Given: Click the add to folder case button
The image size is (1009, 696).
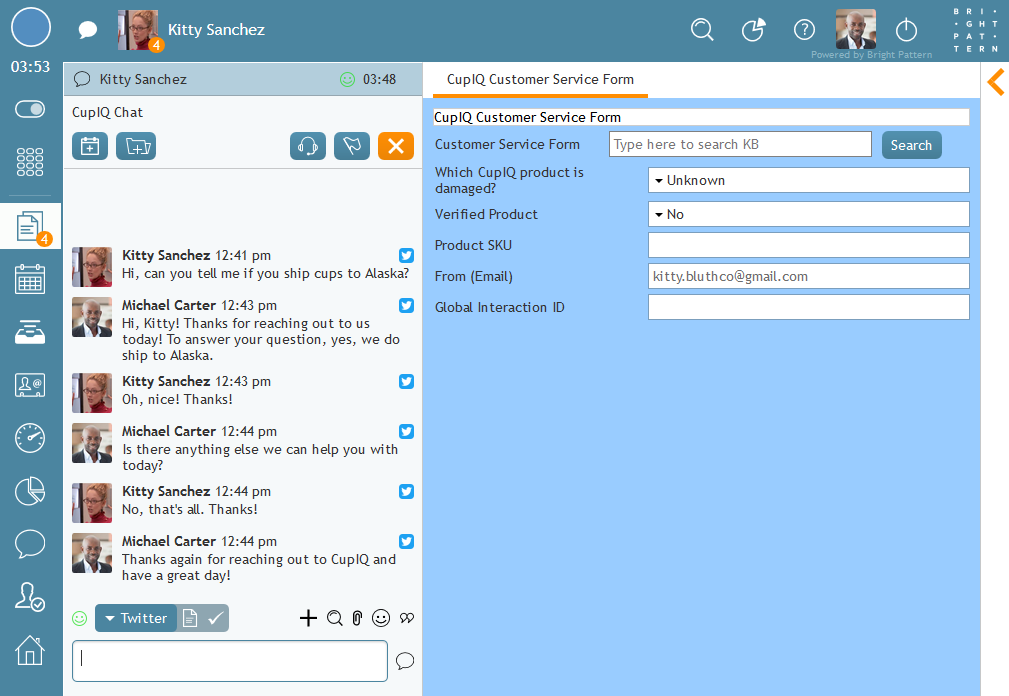Looking at the screenshot, I should click(x=136, y=146).
